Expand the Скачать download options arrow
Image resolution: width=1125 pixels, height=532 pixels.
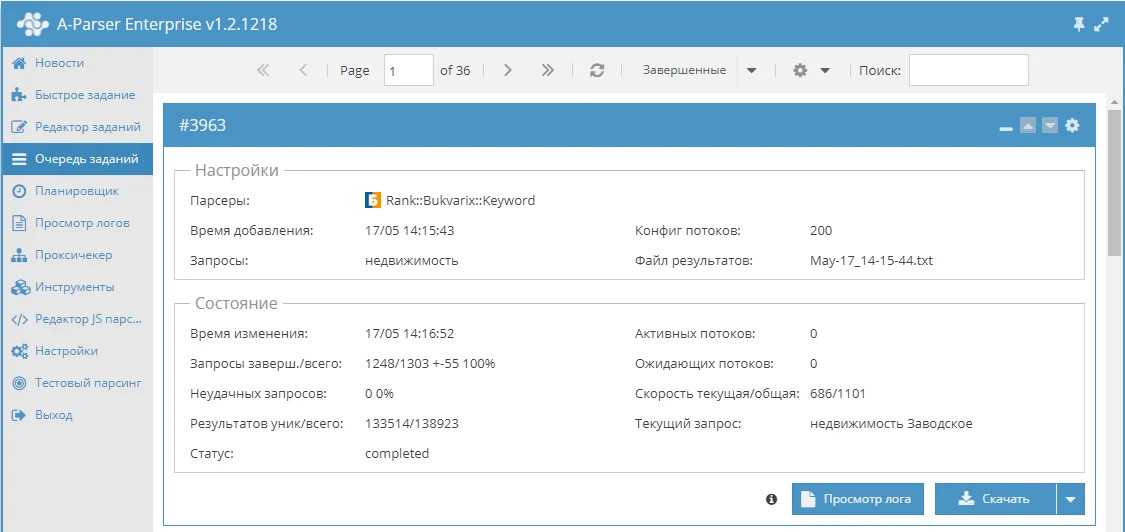1071,499
